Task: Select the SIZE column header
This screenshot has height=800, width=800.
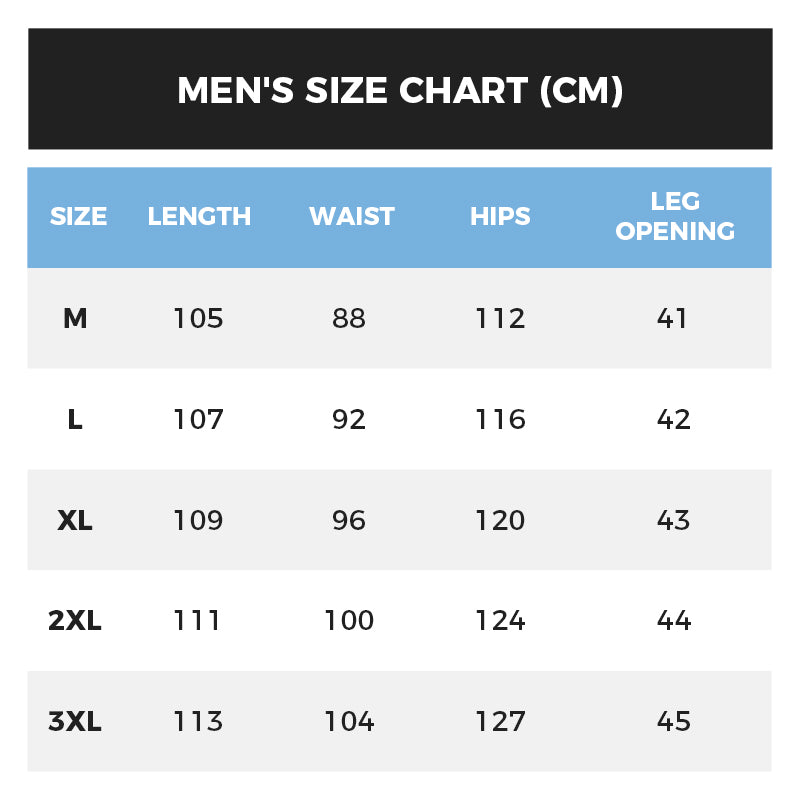Action: (78, 216)
